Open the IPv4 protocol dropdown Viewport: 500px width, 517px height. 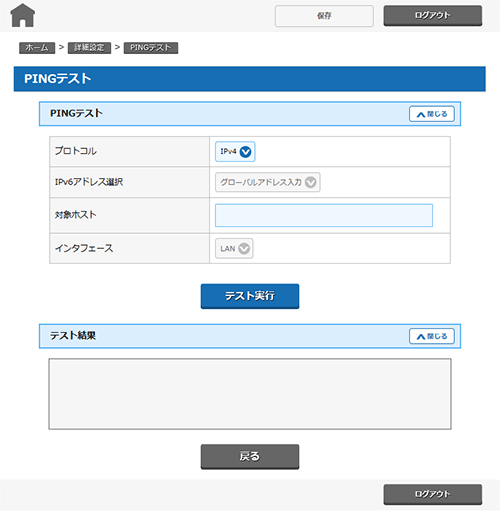pos(235,152)
